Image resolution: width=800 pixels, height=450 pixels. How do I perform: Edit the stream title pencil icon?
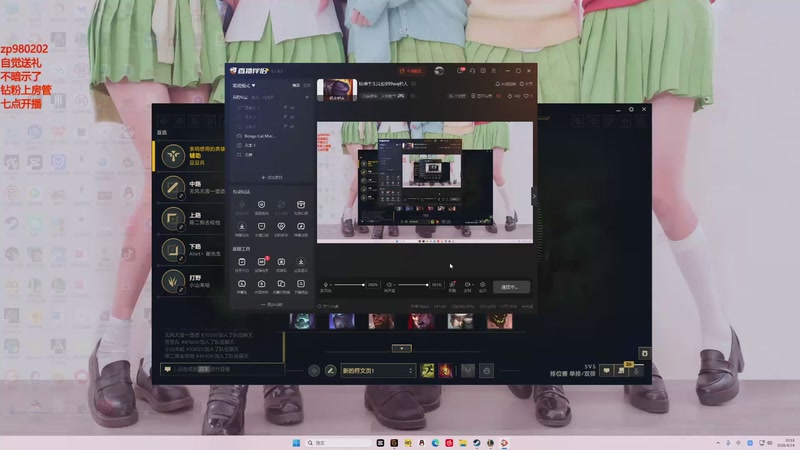tap(413, 84)
